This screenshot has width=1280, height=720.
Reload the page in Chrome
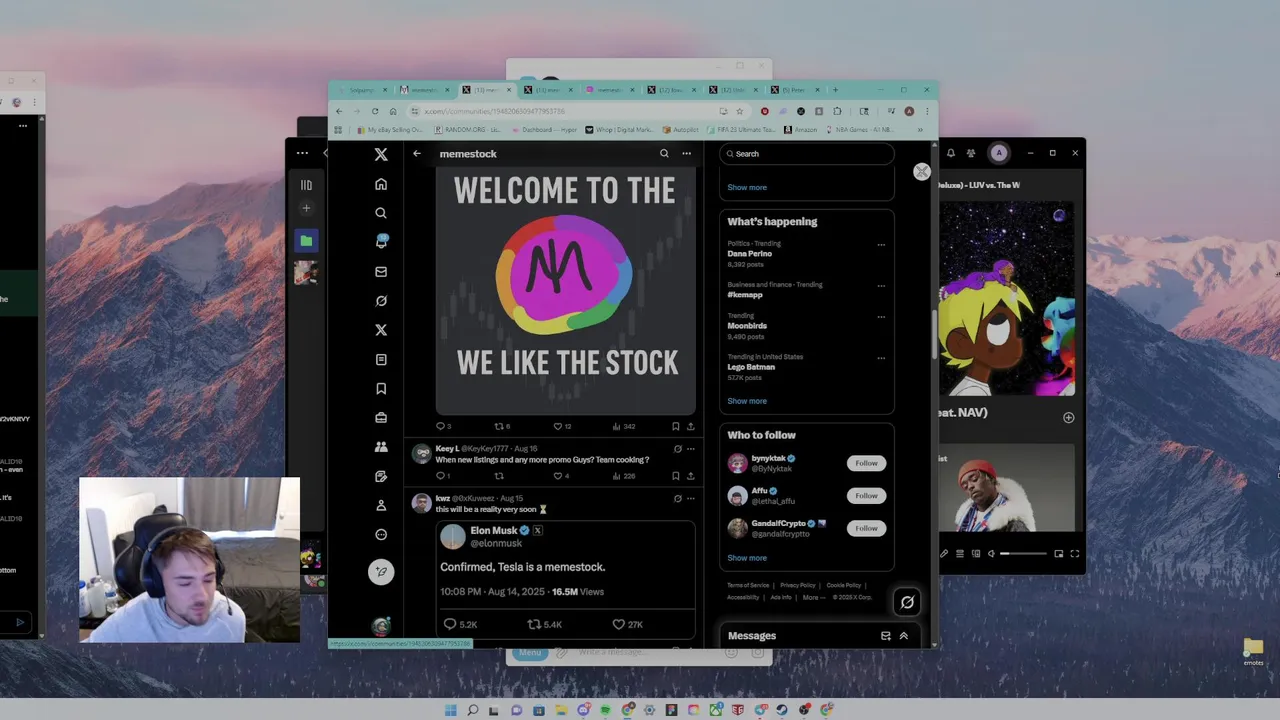click(x=375, y=111)
